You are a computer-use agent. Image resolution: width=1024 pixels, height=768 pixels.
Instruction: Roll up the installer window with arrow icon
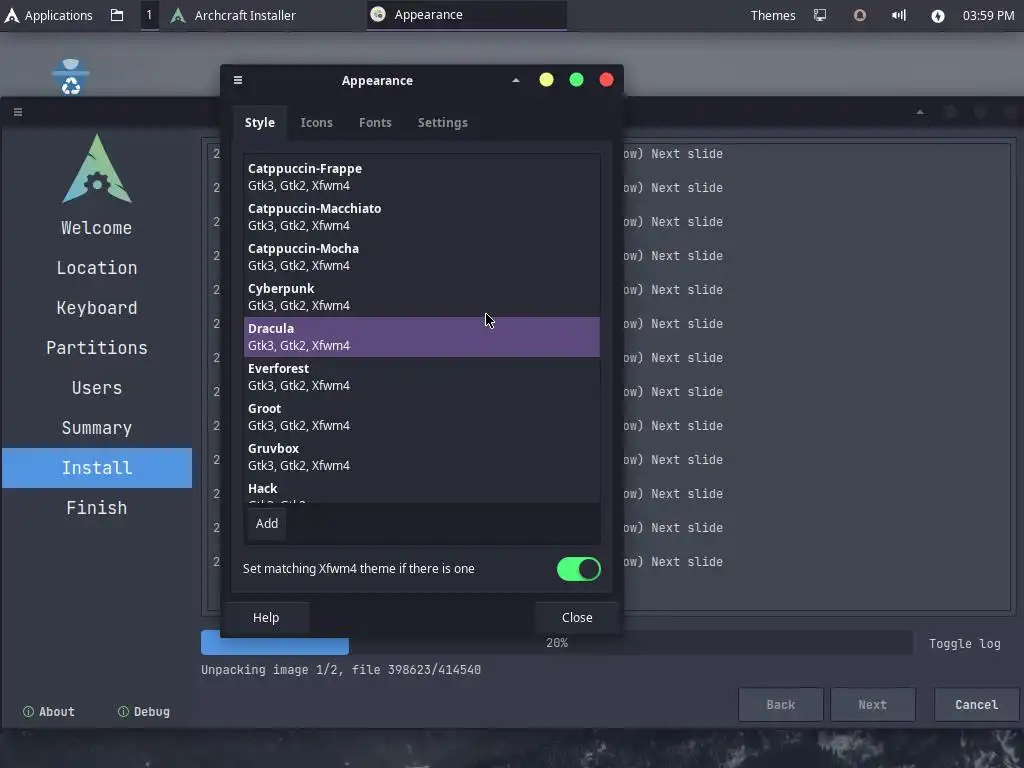click(x=920, y=112)
